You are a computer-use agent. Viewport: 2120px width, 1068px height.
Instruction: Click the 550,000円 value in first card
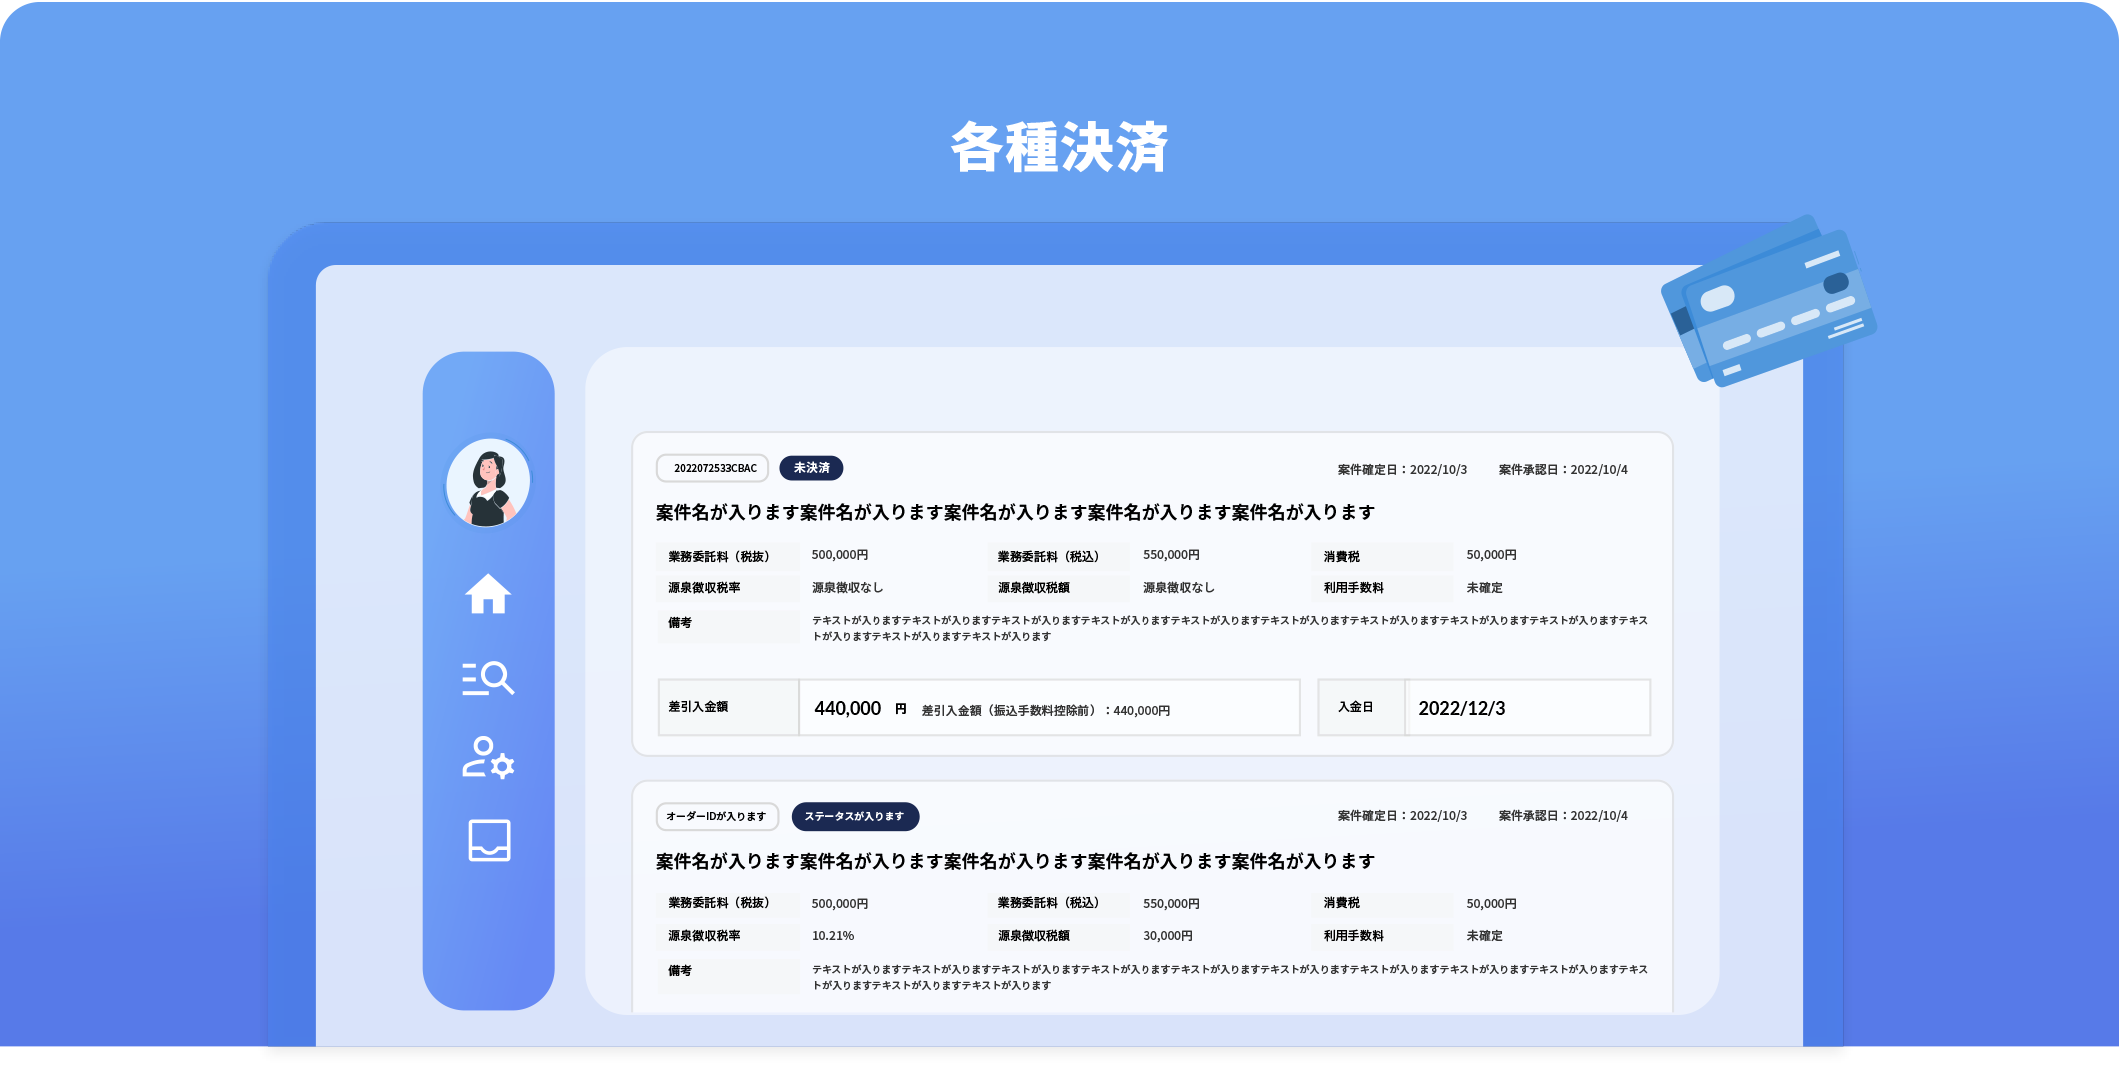[x=1171, y=555]
